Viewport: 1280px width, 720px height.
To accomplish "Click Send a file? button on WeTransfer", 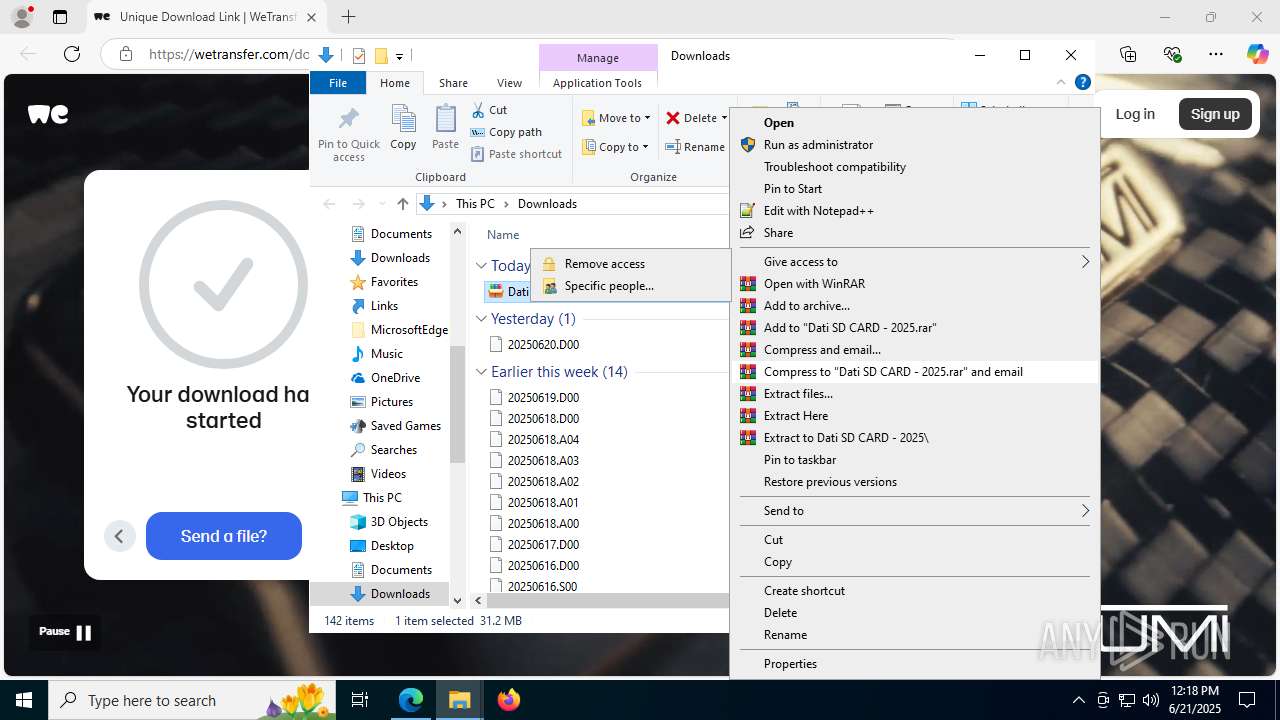I will tap(224, 536).
